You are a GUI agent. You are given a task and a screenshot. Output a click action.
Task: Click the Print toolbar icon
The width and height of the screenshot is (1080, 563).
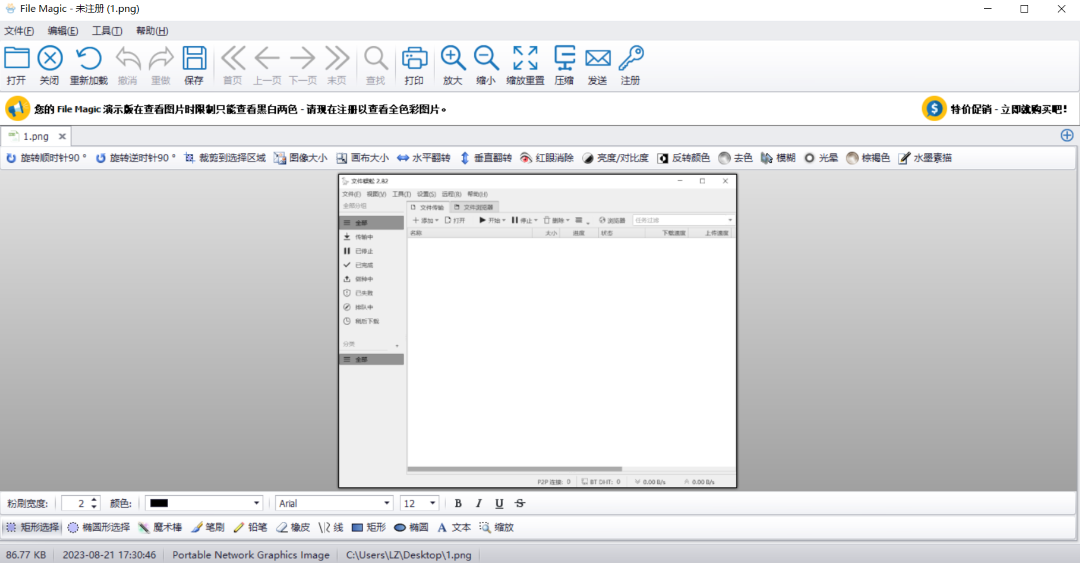(x=414, y=65)
